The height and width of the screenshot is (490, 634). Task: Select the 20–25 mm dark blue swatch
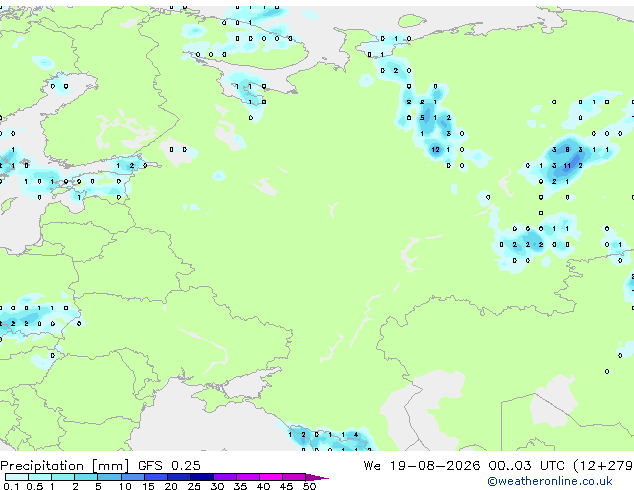(179, 477)
